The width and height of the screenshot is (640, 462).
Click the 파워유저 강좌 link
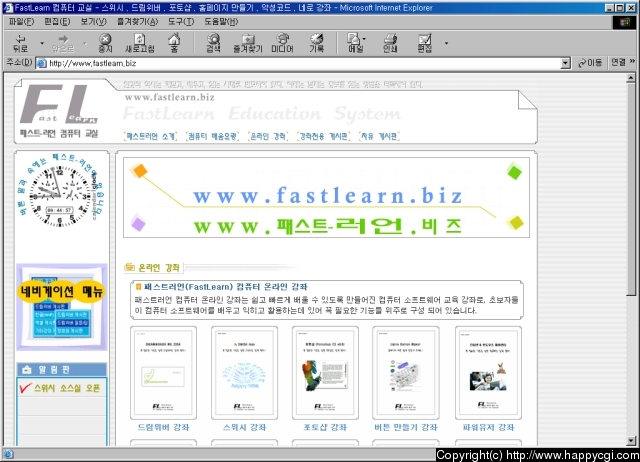[x=488, y=427]
